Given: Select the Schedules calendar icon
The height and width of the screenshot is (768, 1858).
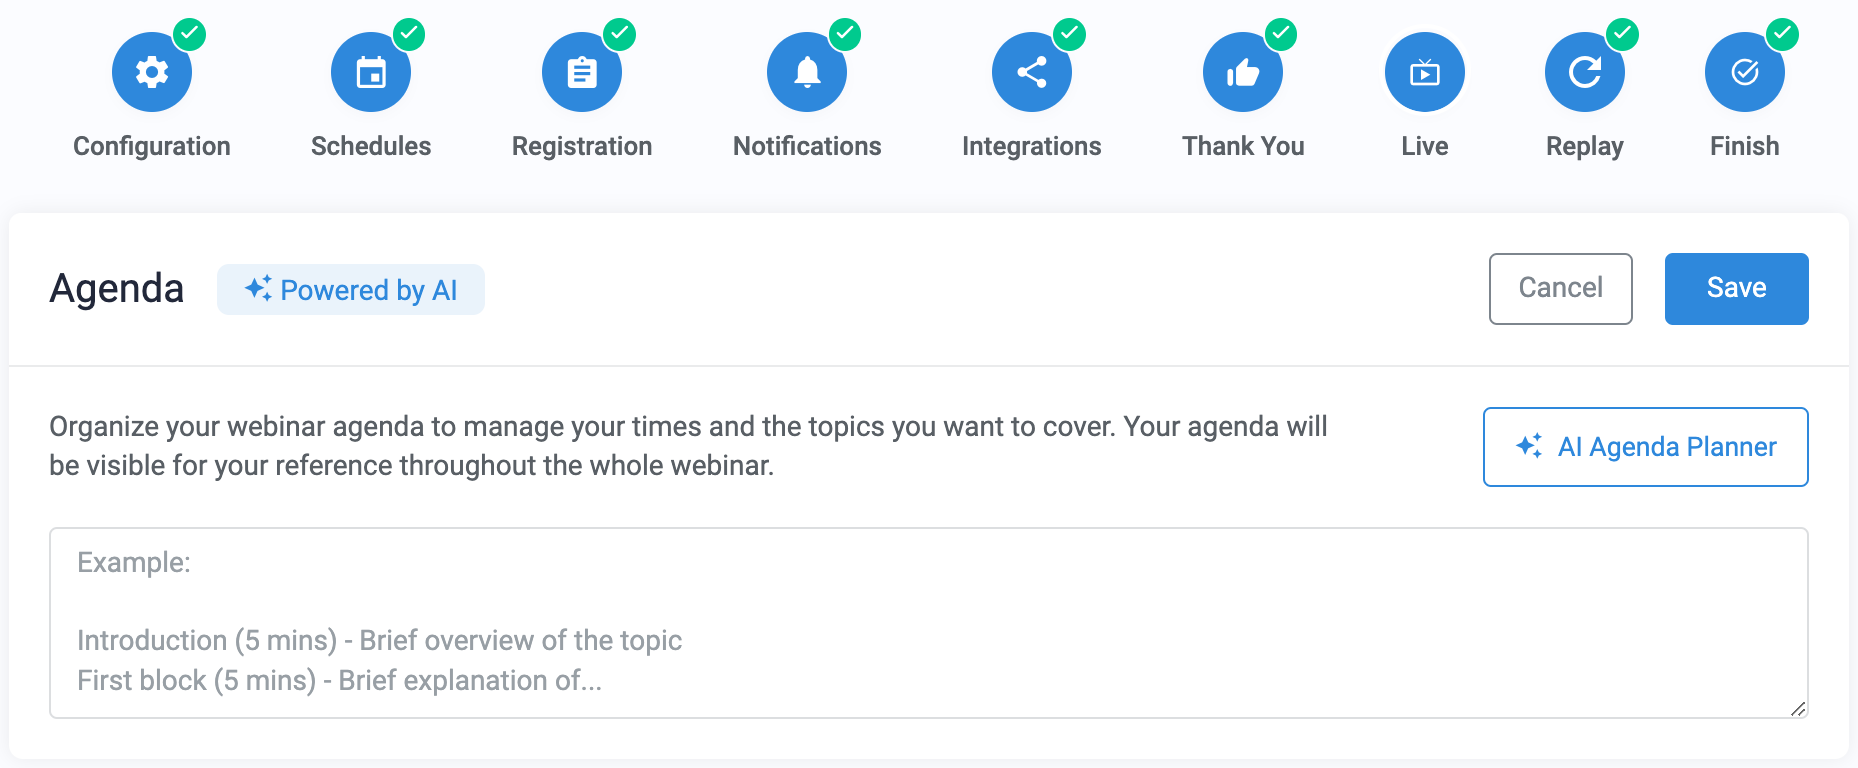Looking at the screenshot, I should [x=370, y=71].
